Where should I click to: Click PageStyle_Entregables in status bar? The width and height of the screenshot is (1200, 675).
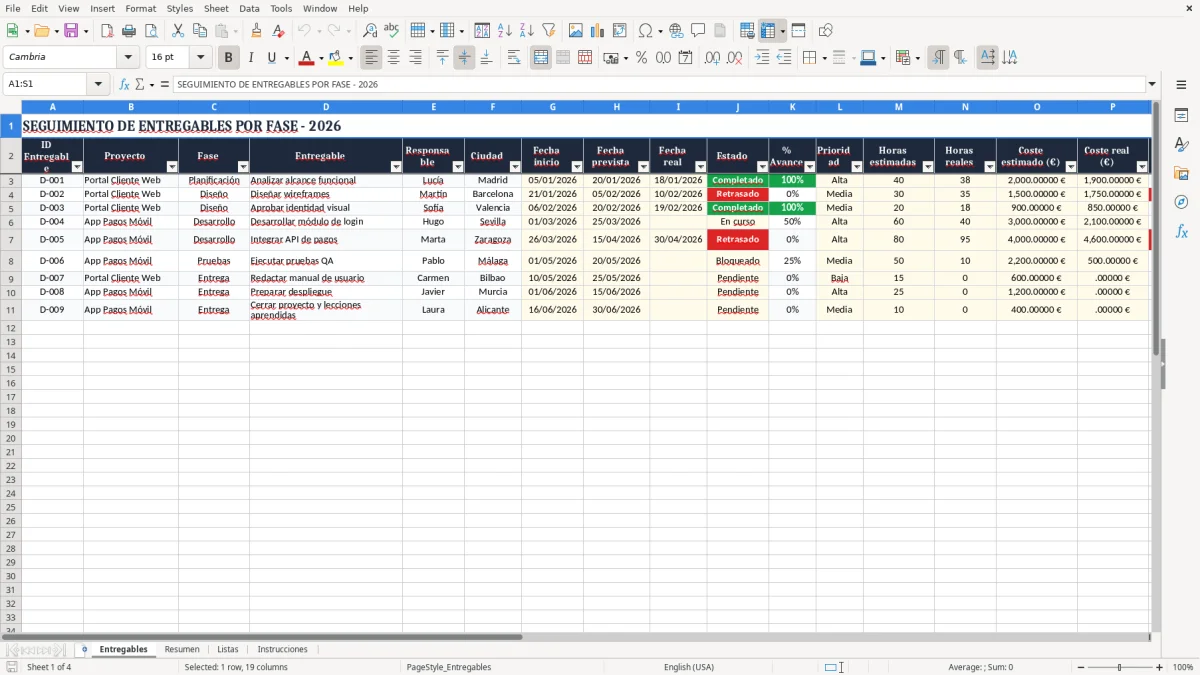[x=449, y=667]
